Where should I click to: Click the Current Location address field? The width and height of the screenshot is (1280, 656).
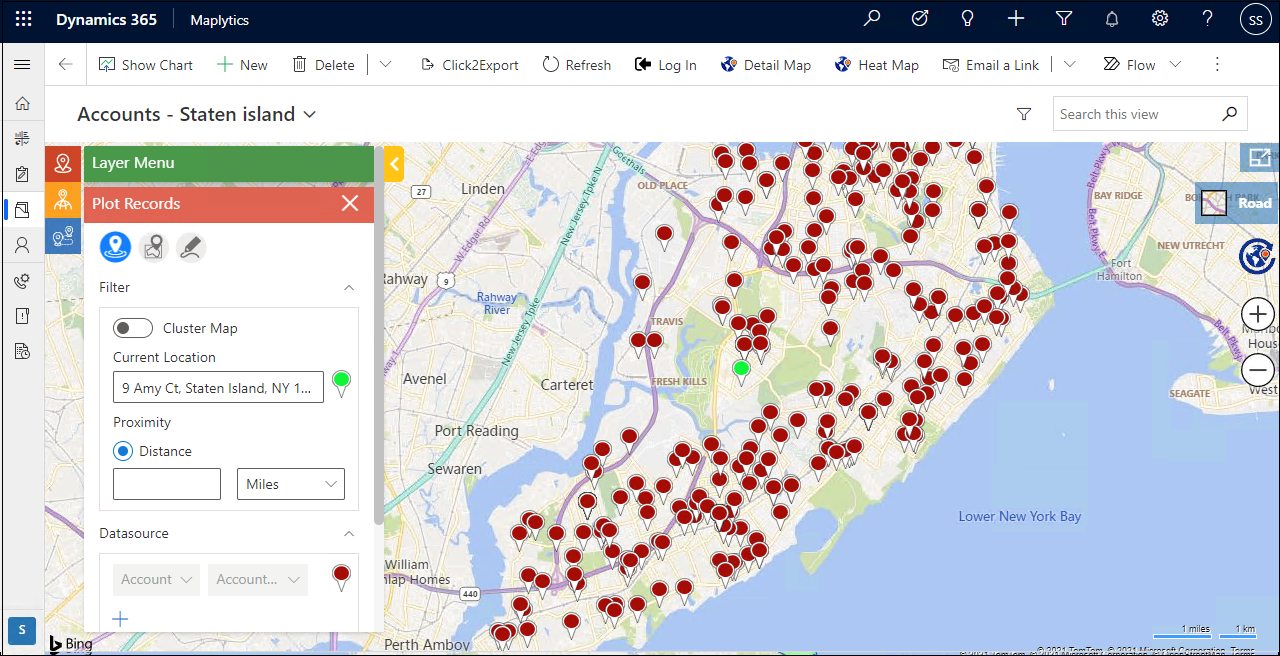click(218, 387)
